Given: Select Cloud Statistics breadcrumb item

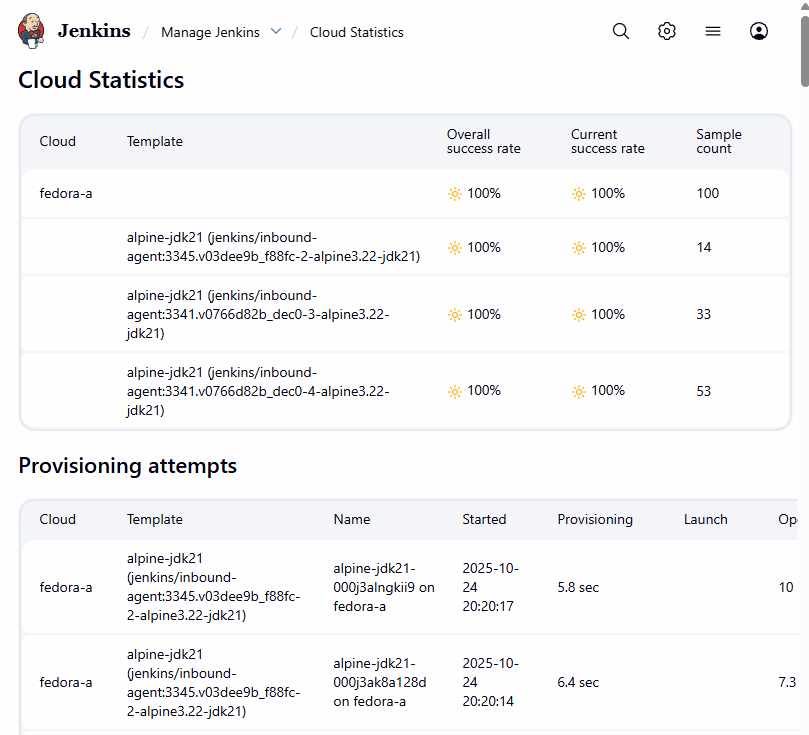Looking at the screenshot, I should click(356, 32).
